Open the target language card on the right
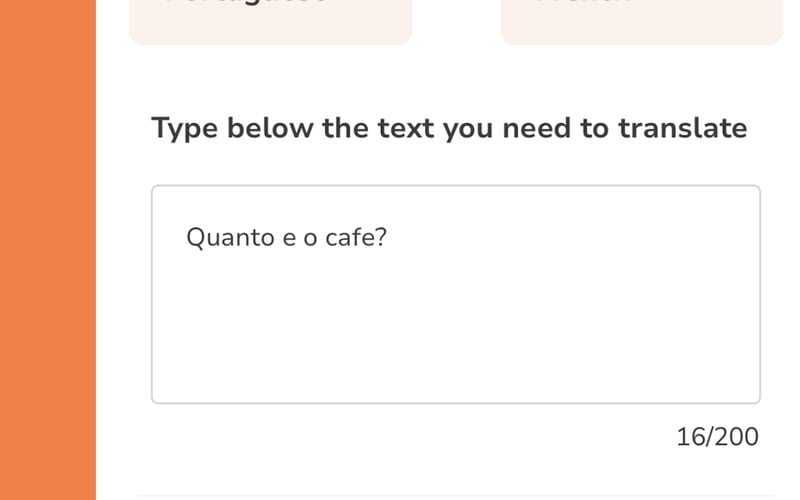Viewport: 800px width, 500px height. click(641, 20)
